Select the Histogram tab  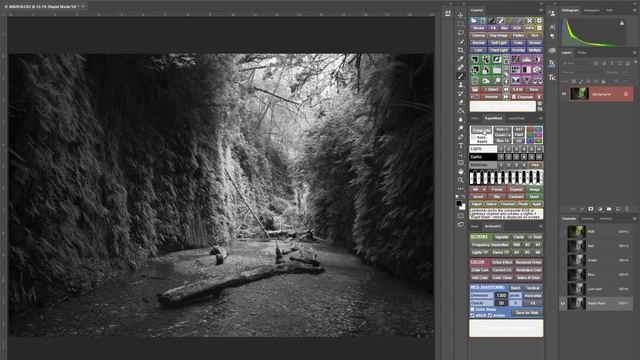pyautogui.click(x=571, y=10)
